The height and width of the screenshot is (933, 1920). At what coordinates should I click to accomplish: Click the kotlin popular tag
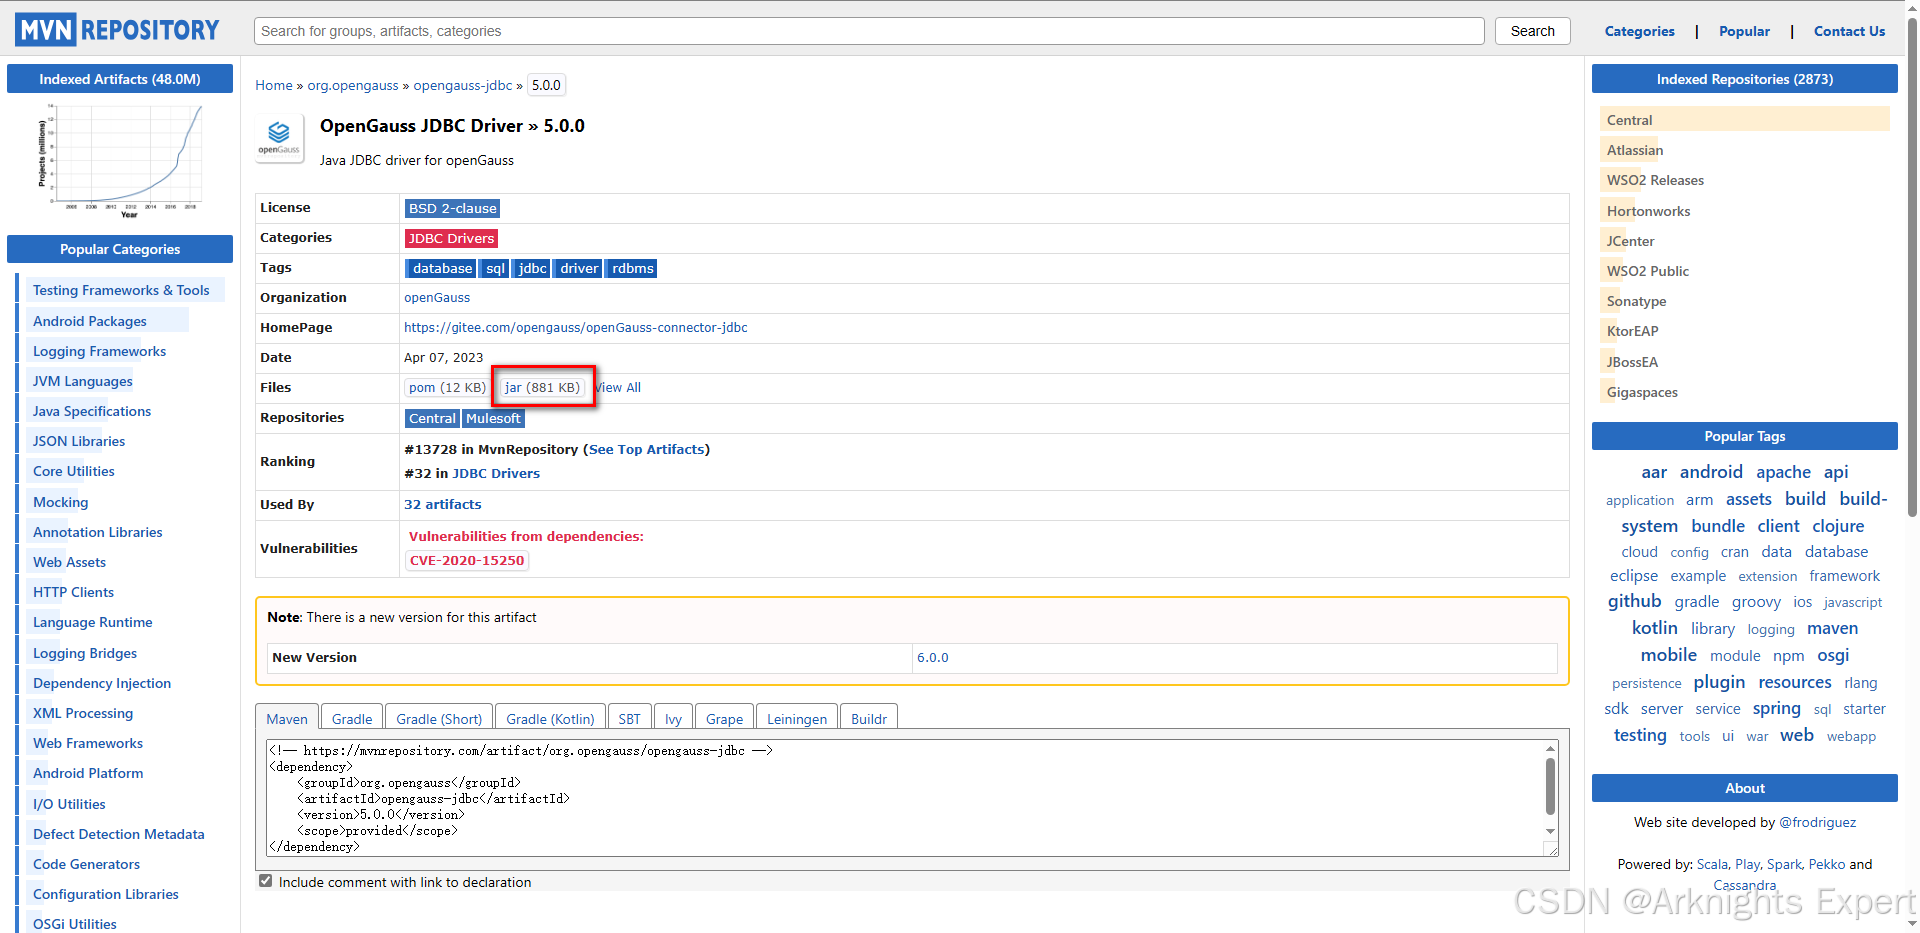click(1654, 628)
